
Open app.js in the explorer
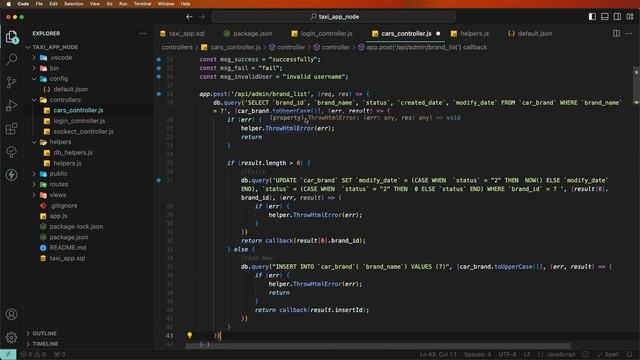tap(58, 216)
